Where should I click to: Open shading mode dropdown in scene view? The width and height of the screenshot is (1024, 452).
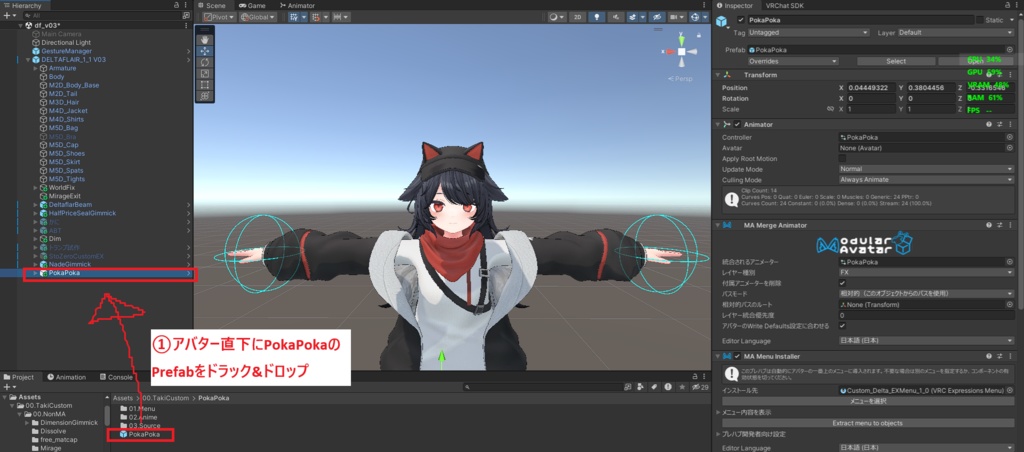coord(556,17)
